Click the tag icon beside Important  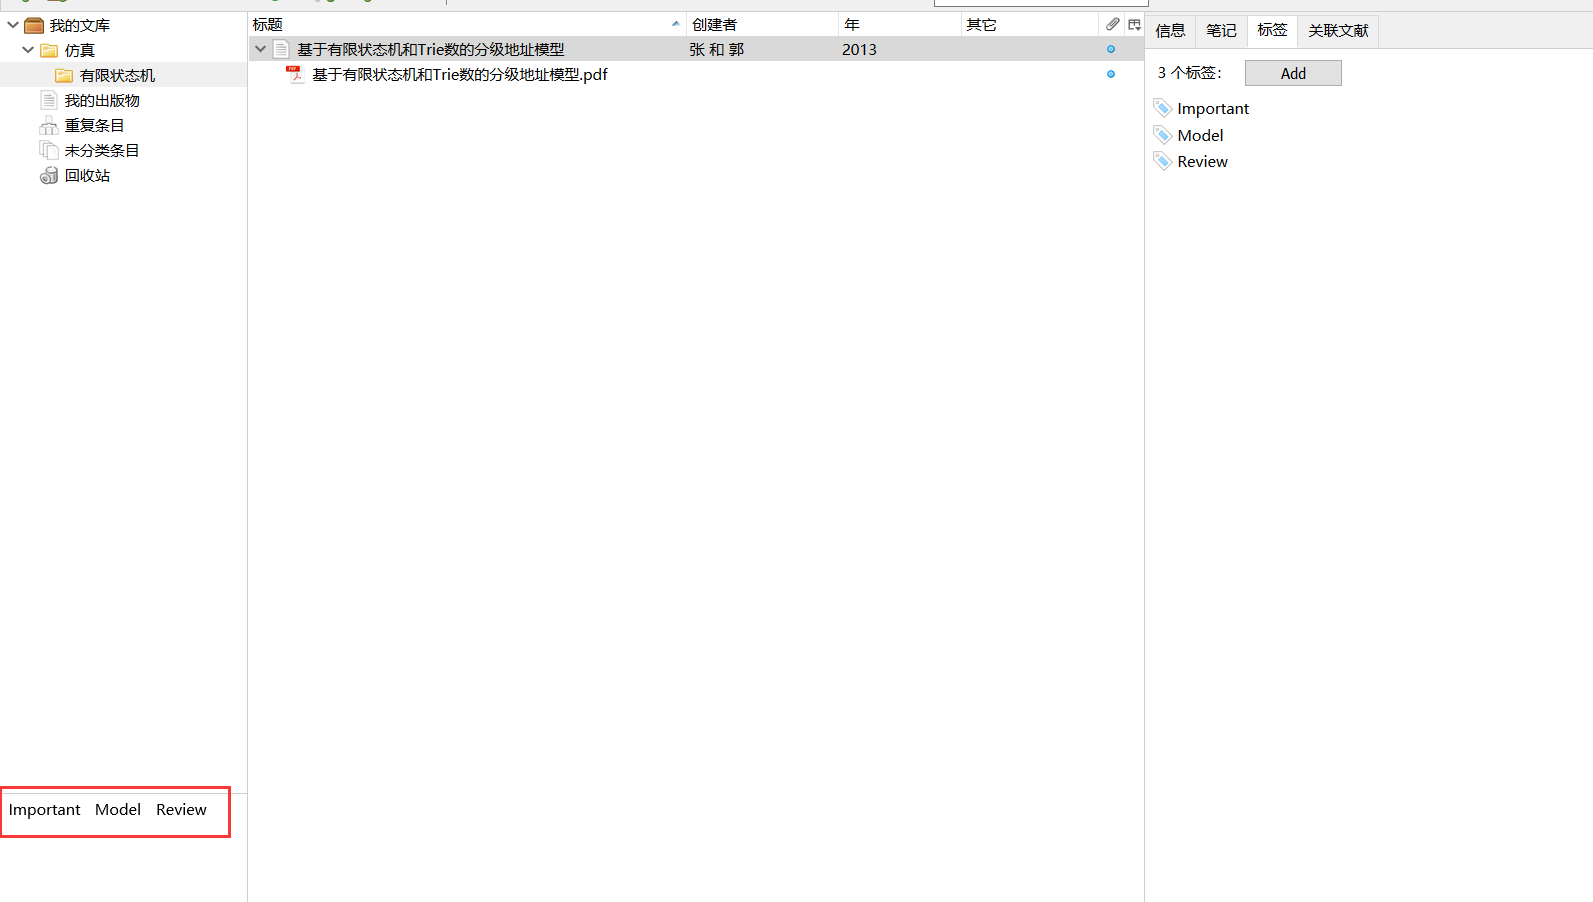(1162, 108)
